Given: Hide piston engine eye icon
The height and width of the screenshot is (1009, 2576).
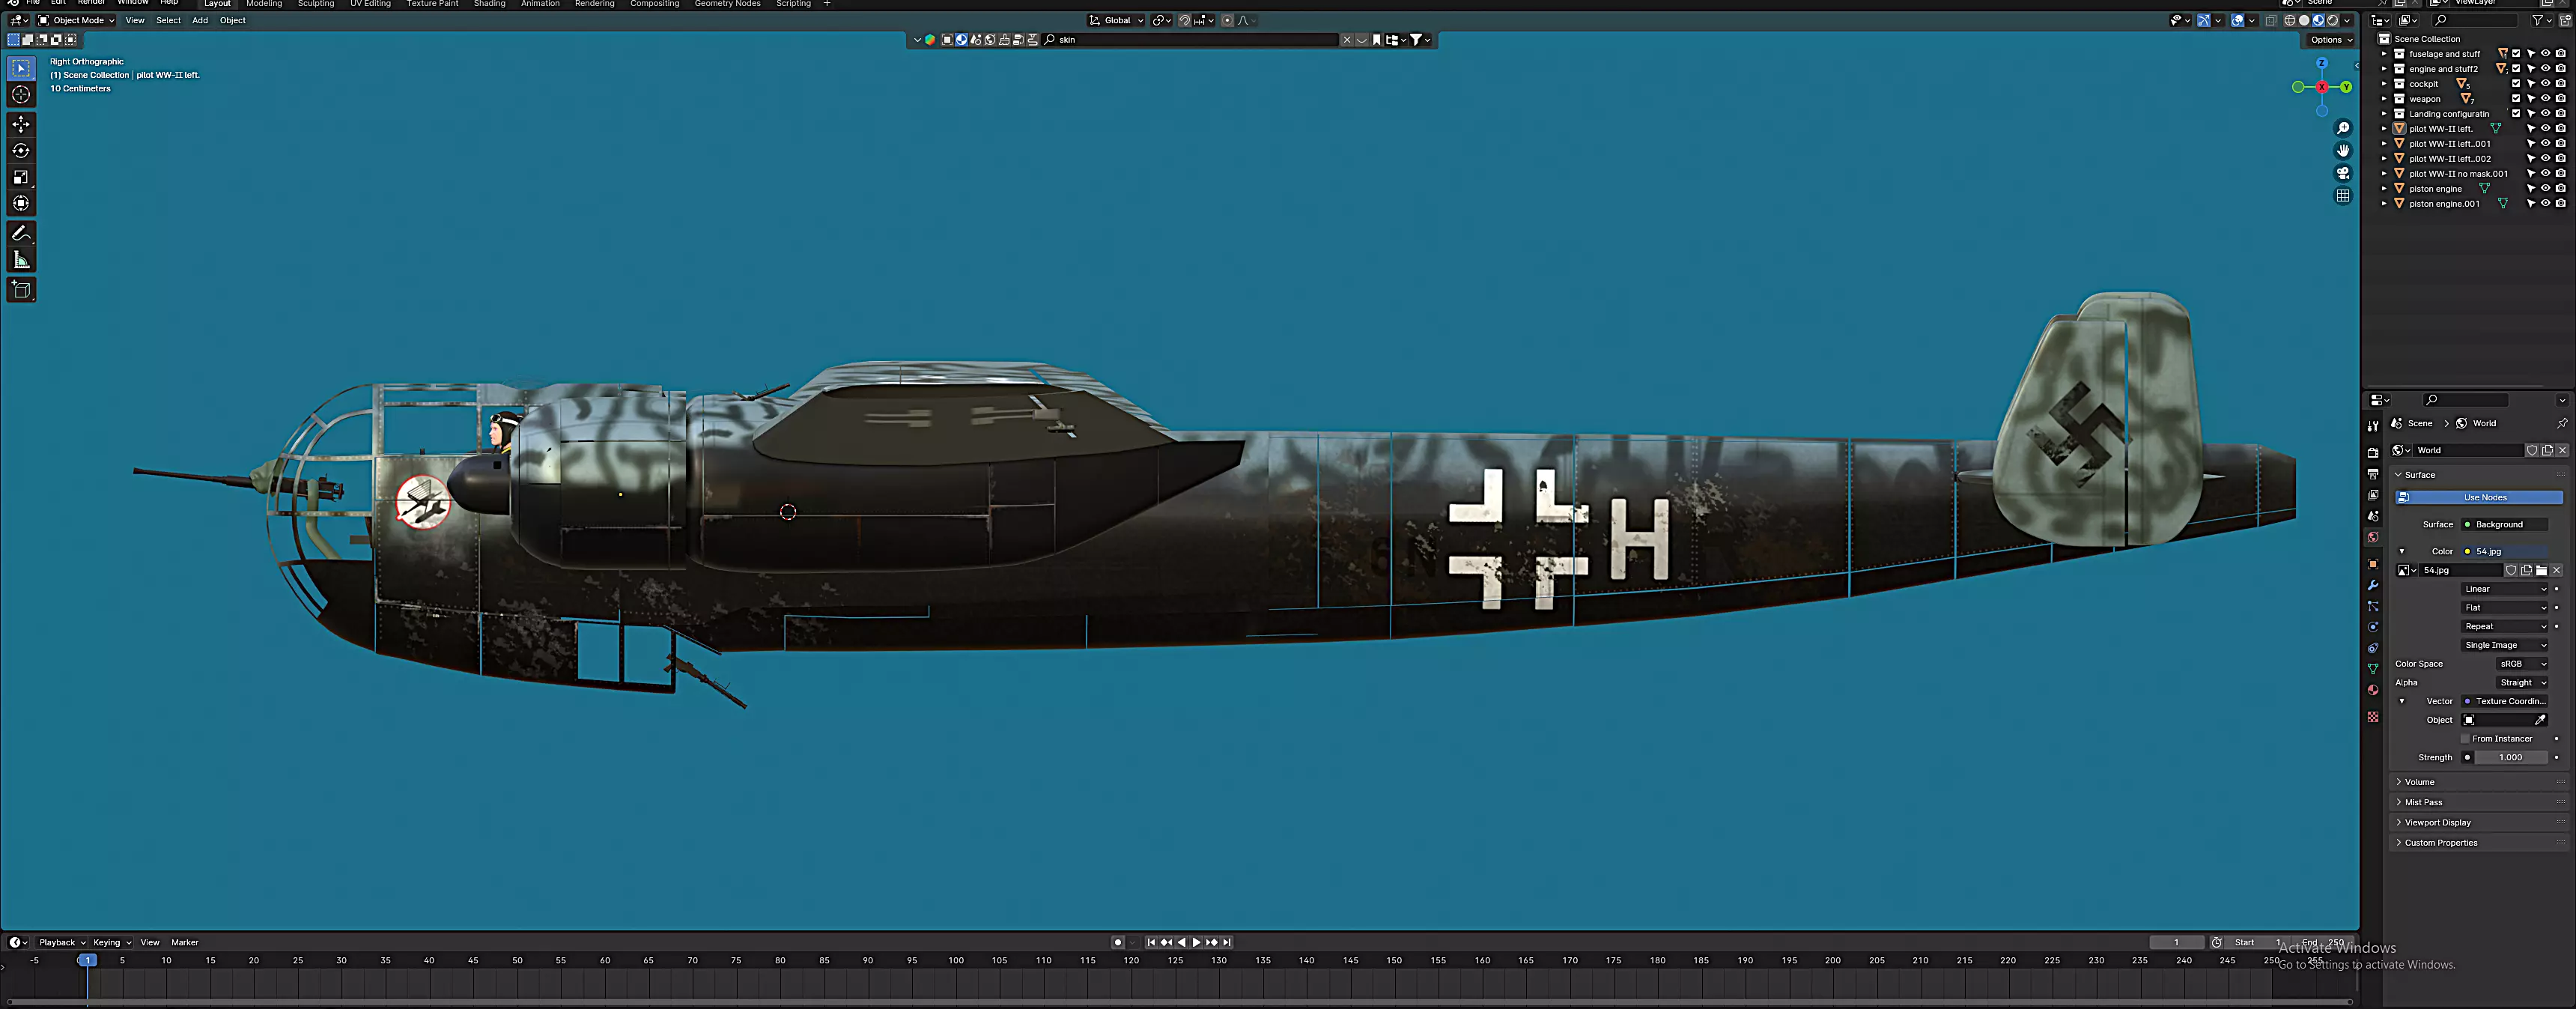Looking at the screenshot, I should tap(2545, 188).
